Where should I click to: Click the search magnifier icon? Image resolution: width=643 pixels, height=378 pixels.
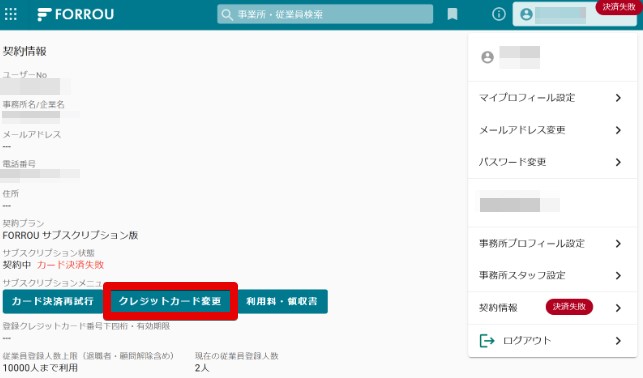click(x=227, y=15)
